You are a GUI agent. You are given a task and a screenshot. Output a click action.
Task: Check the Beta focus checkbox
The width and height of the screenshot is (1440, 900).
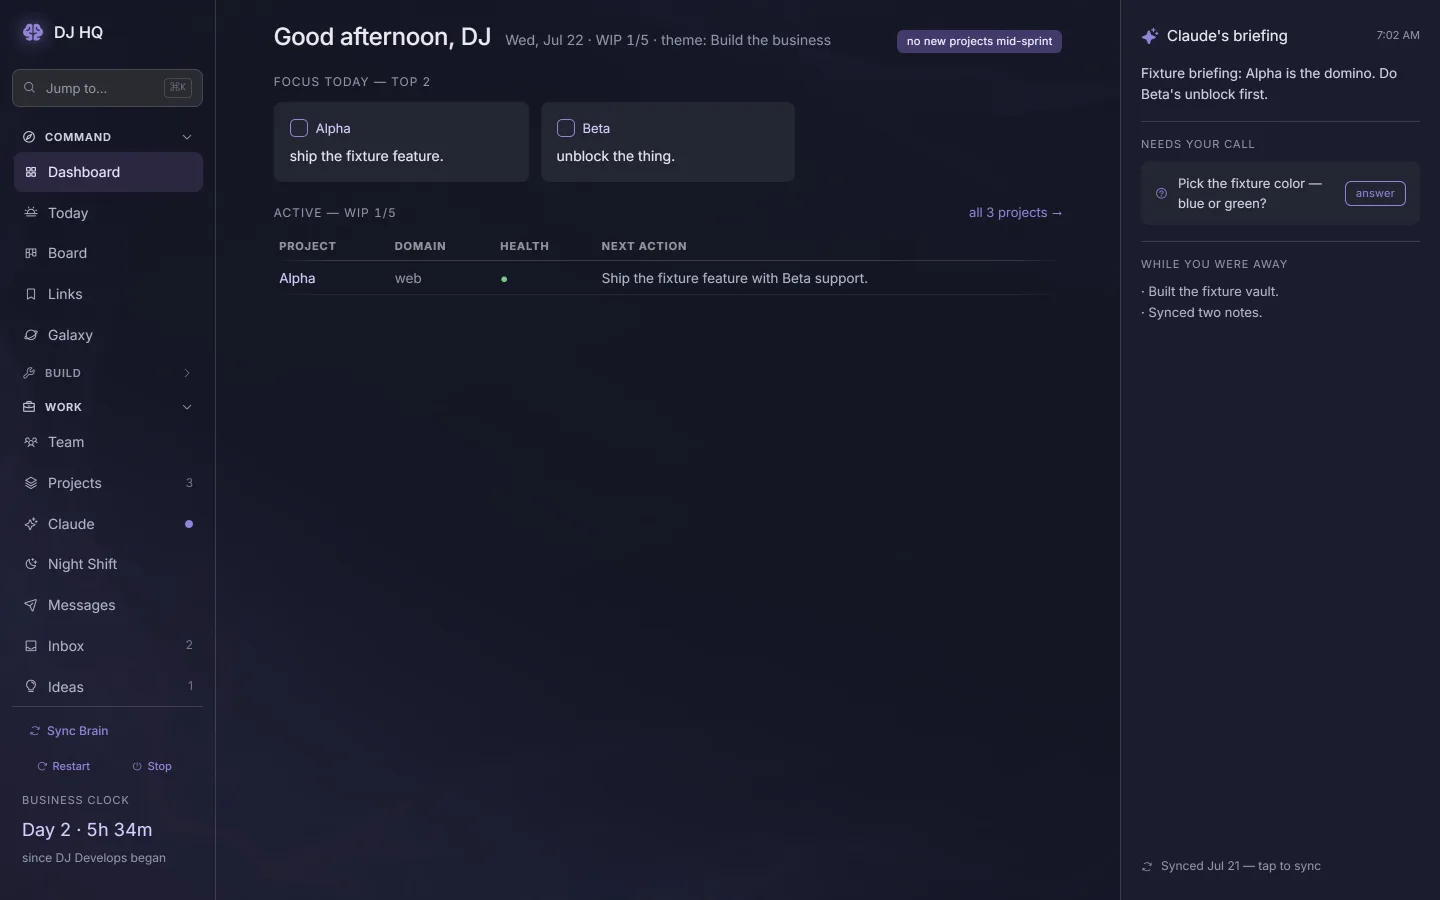click(x=565, y=128)
